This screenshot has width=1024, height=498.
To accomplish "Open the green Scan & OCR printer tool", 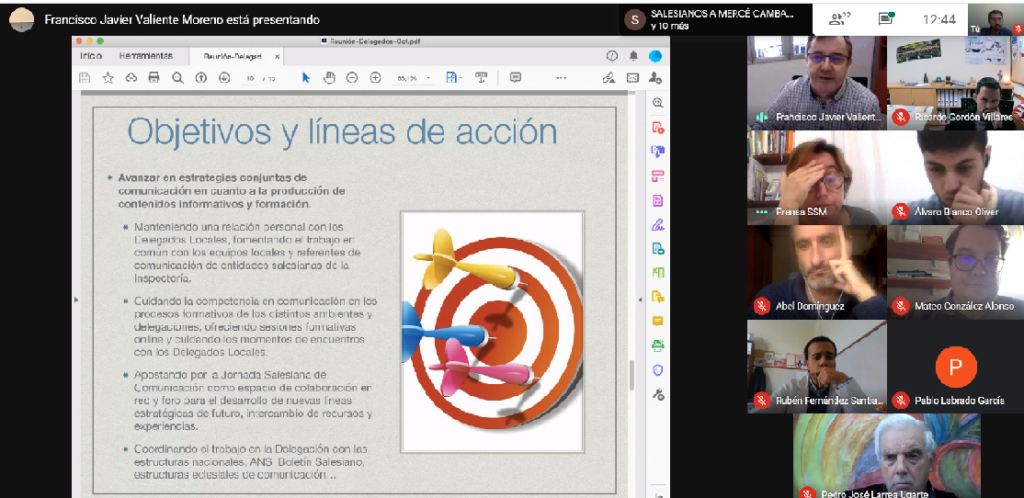I will [658, 345].
